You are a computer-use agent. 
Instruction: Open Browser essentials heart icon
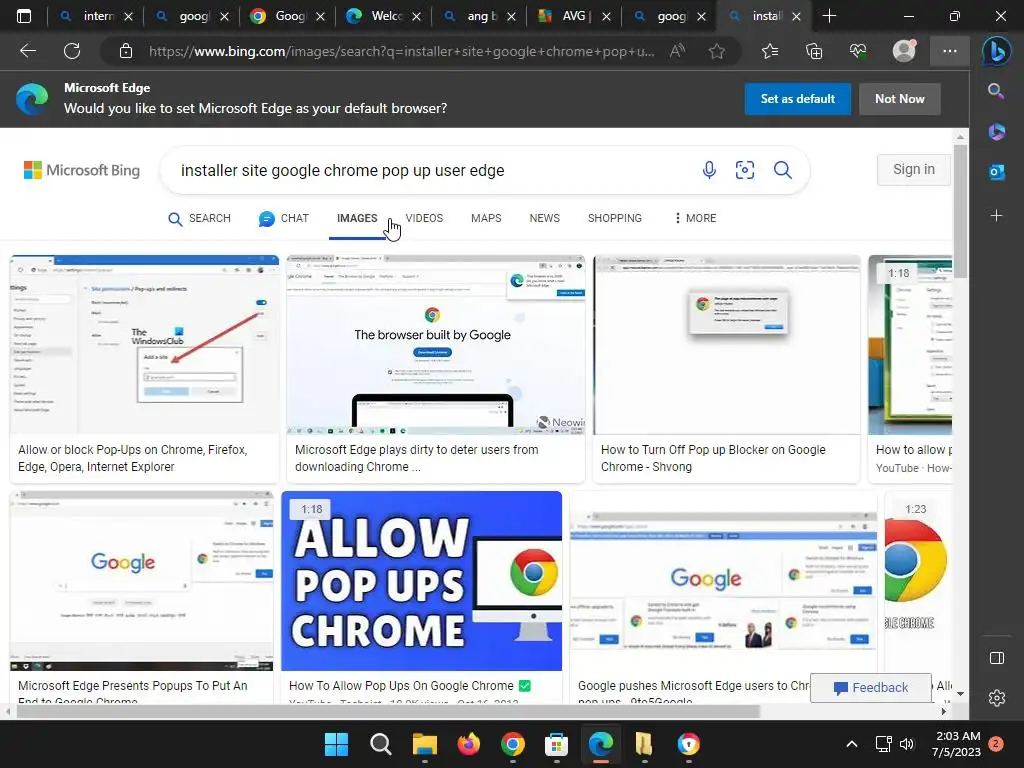(x=857, y=51)
